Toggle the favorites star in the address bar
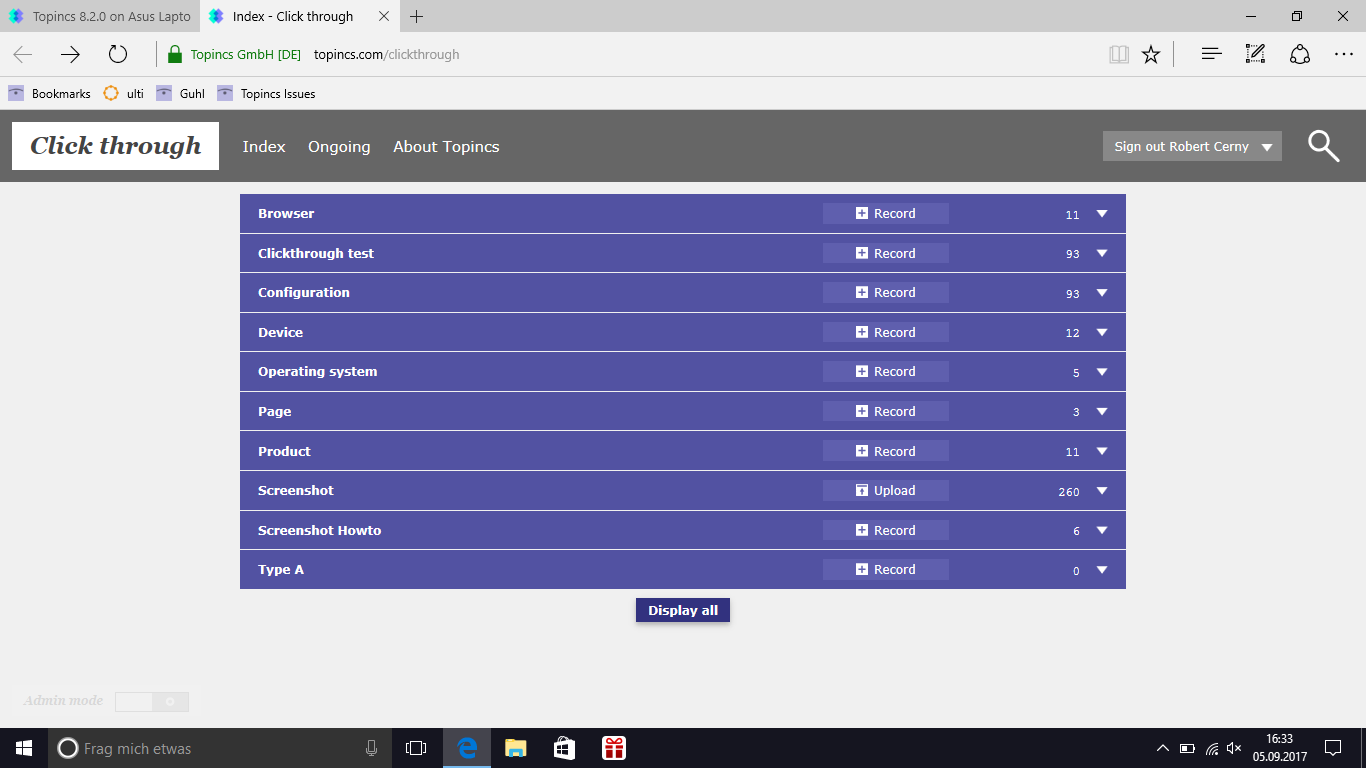Screen dimensions: 1366x768 (x=1150, y=55)
